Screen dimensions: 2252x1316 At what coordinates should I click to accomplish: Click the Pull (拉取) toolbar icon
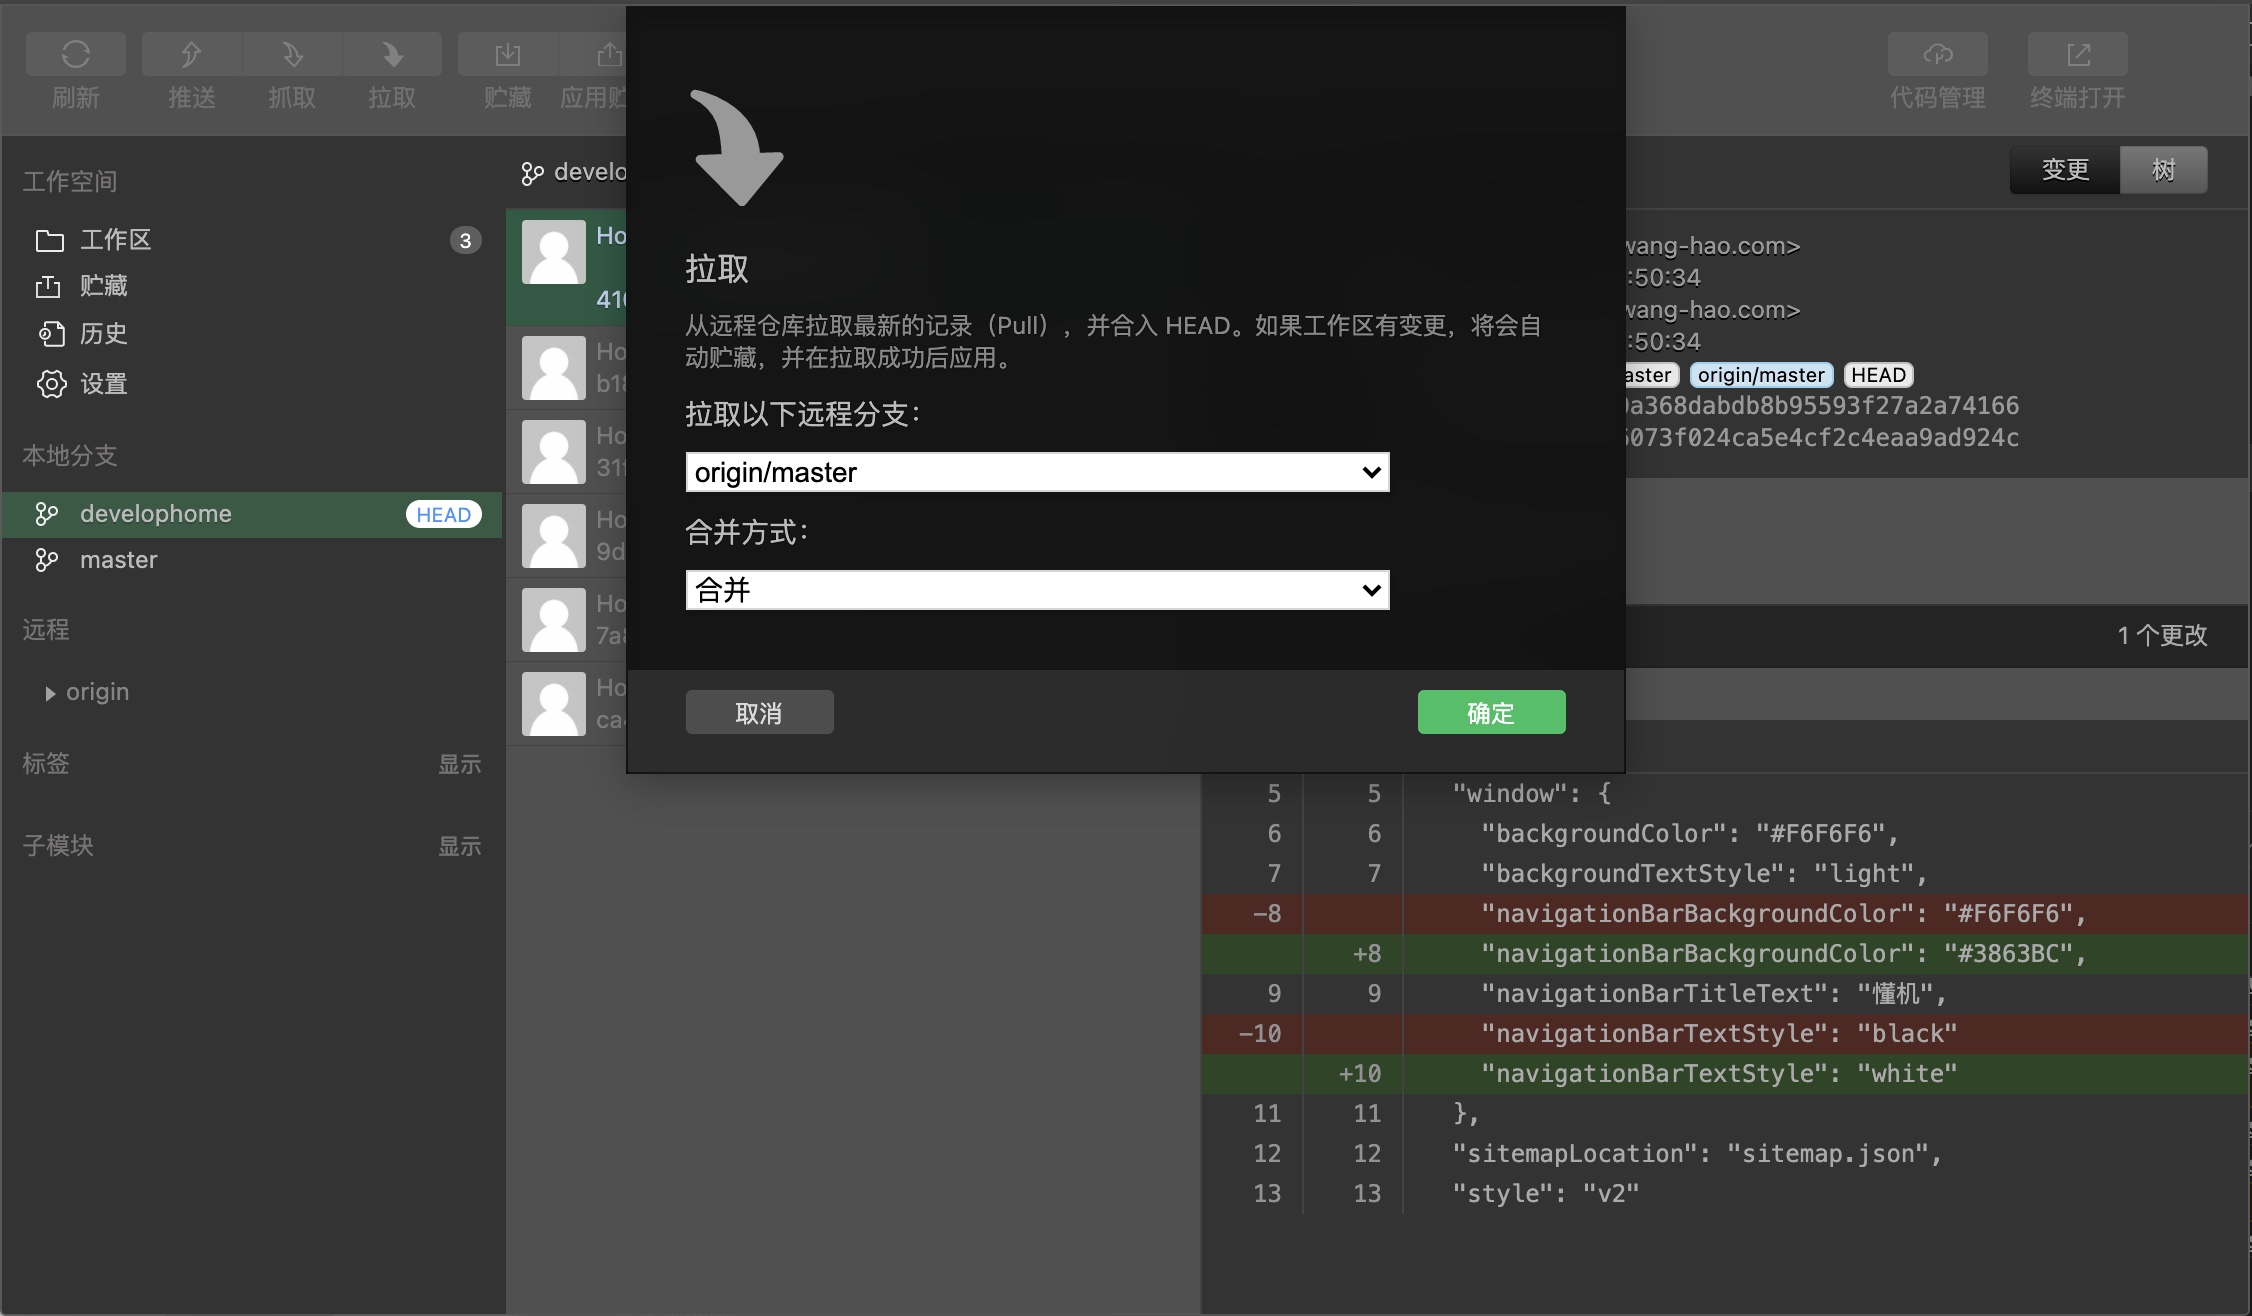point(392,54)
